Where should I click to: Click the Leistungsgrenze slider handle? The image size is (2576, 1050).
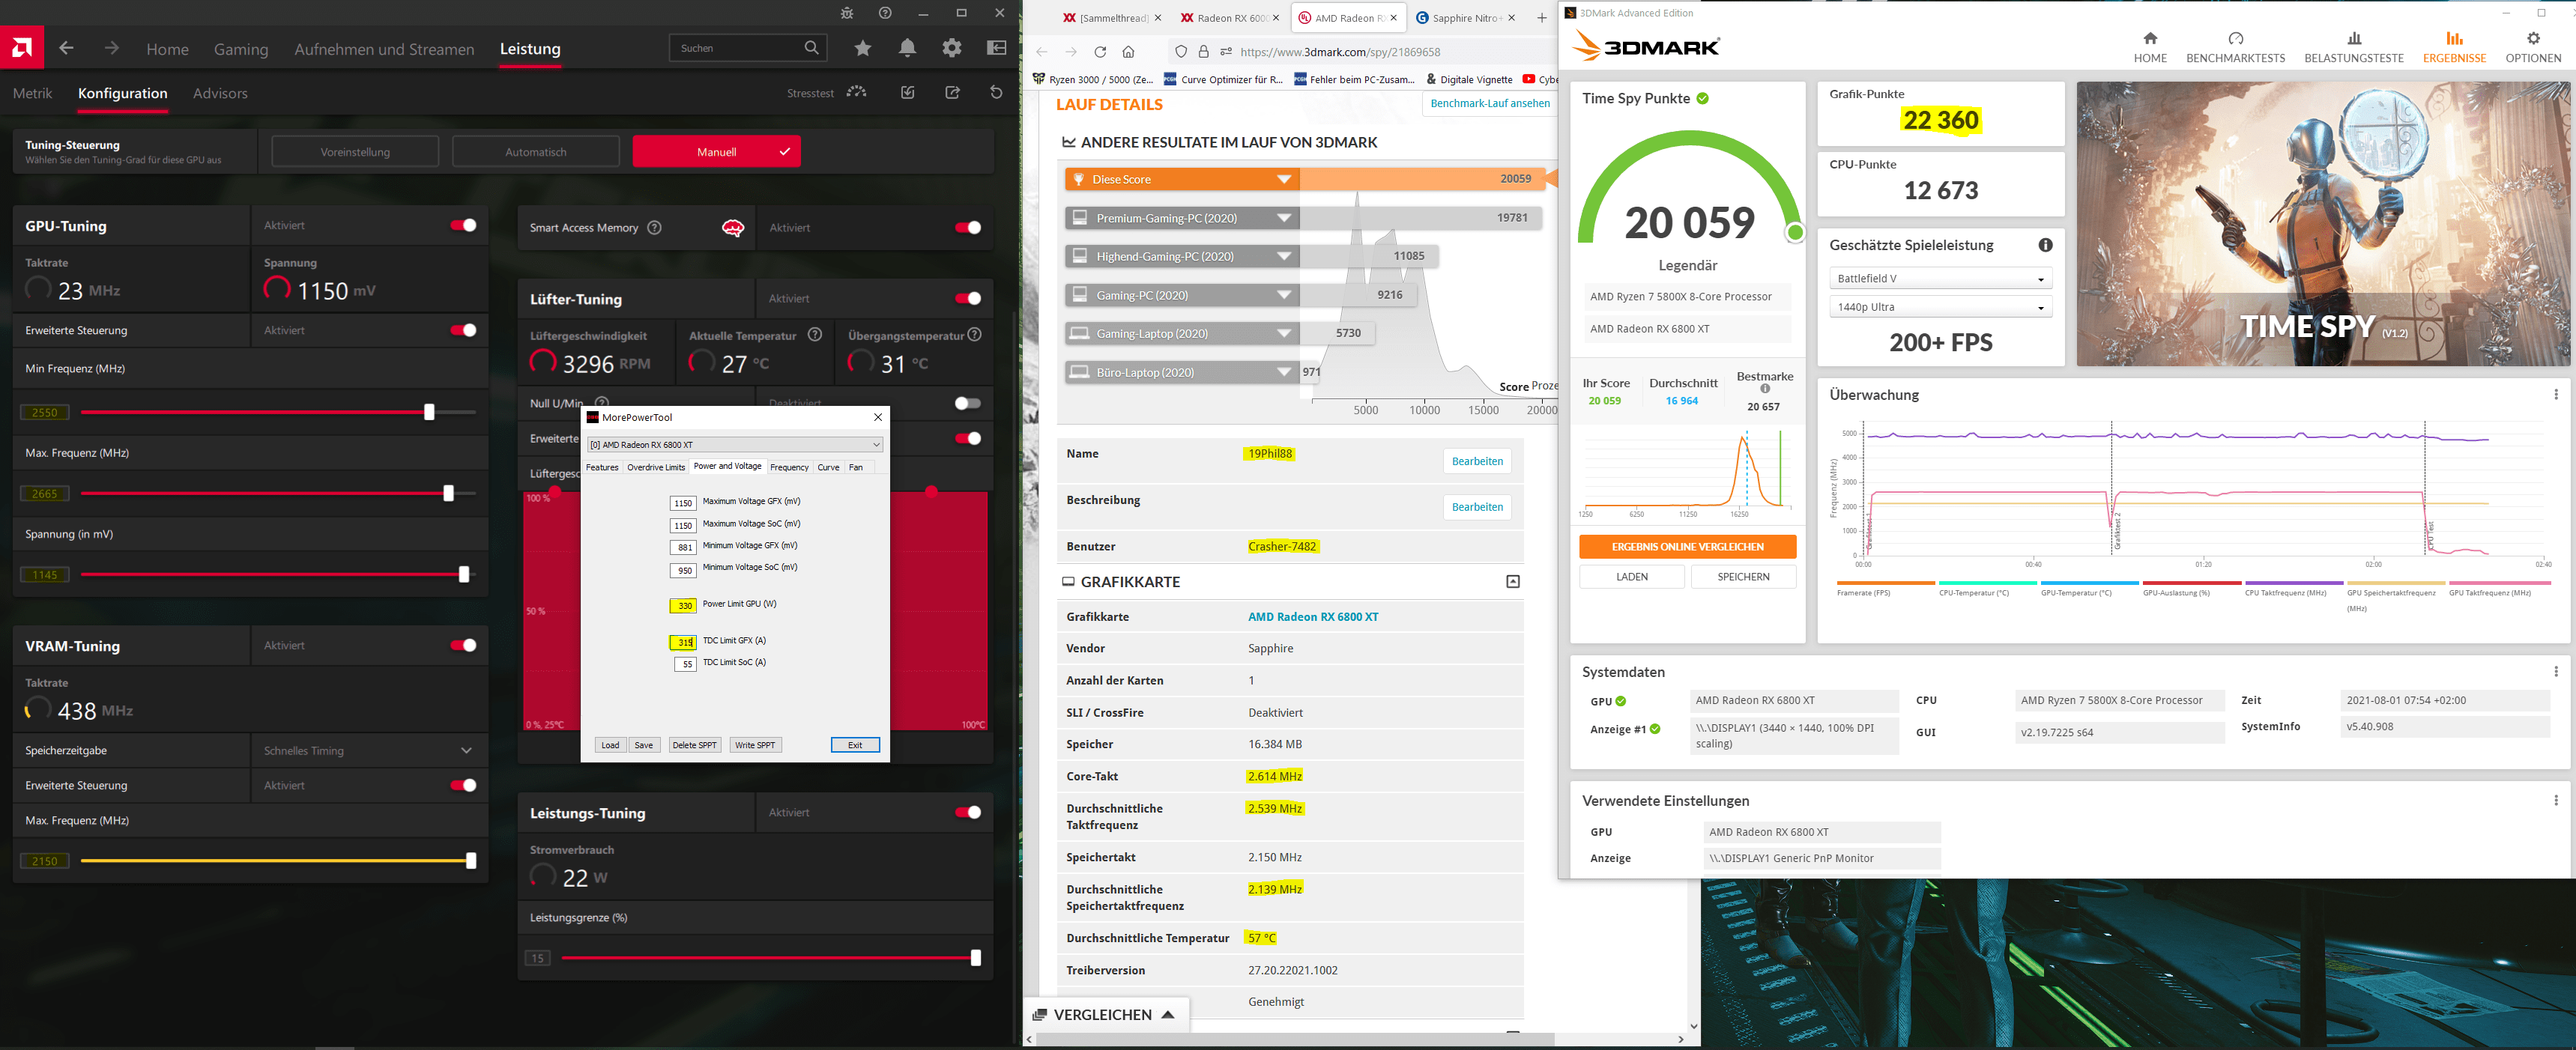coord(975,958)
